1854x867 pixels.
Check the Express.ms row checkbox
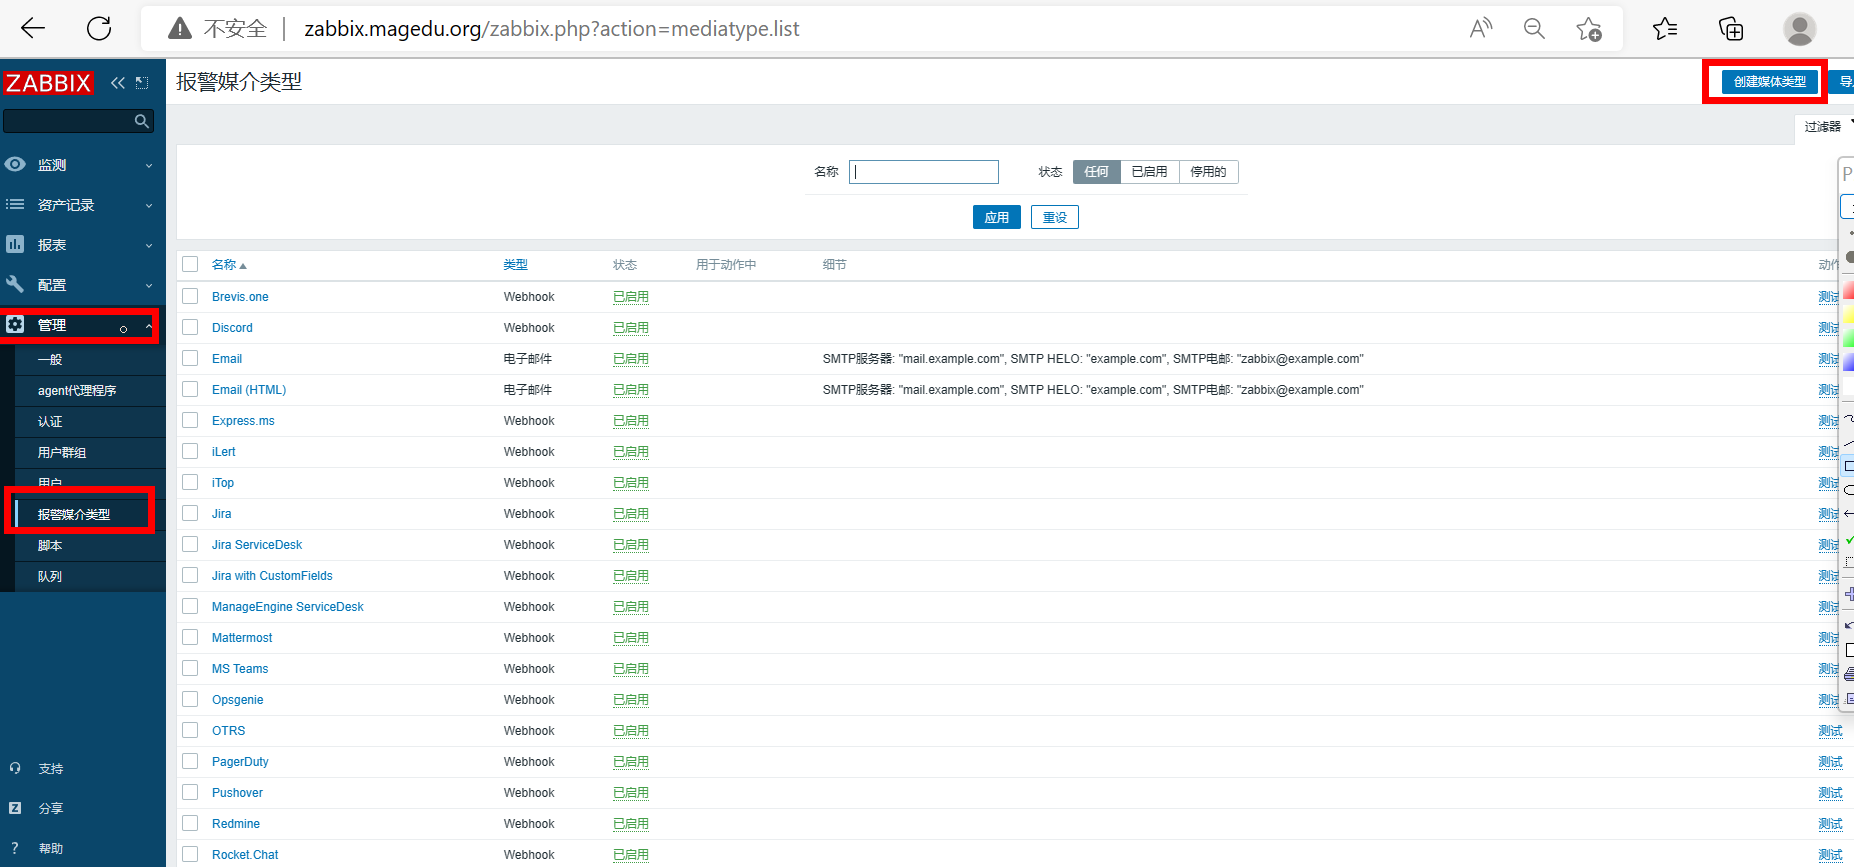pos(190,420)
